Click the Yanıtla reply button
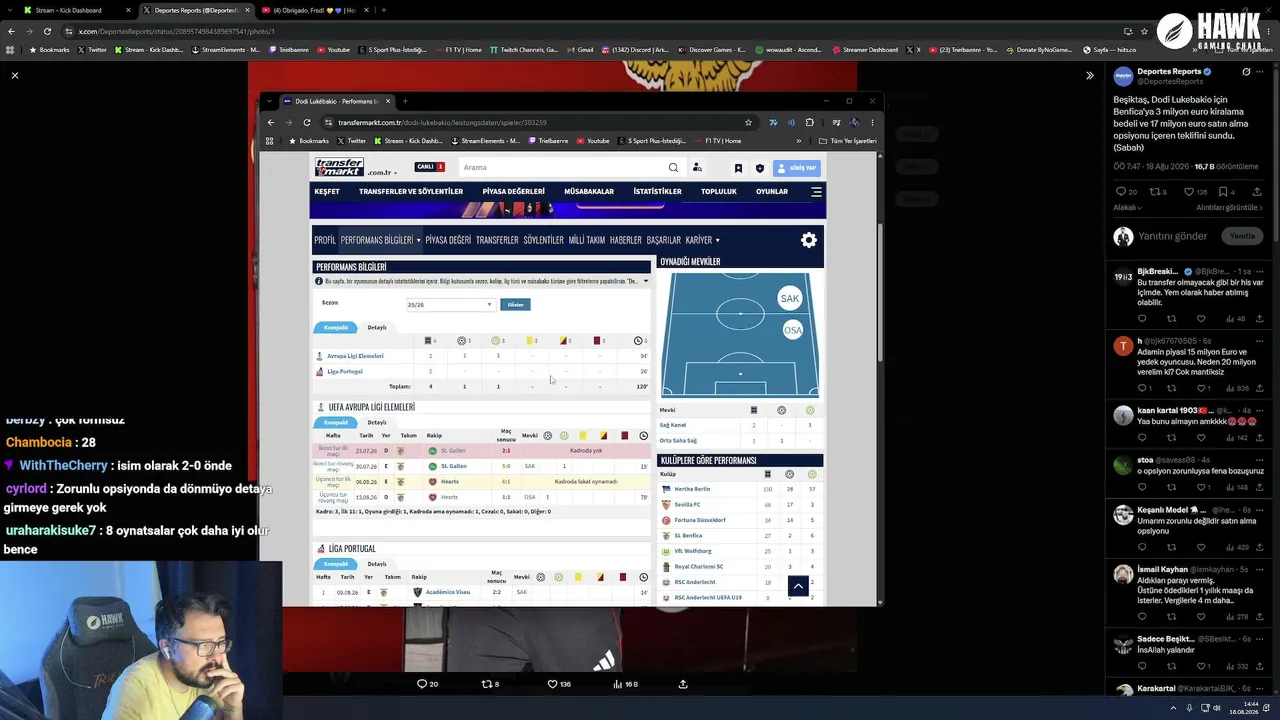Viewport: 1280px width, 720px height. pyautogui.click(x=1242, y=236)
